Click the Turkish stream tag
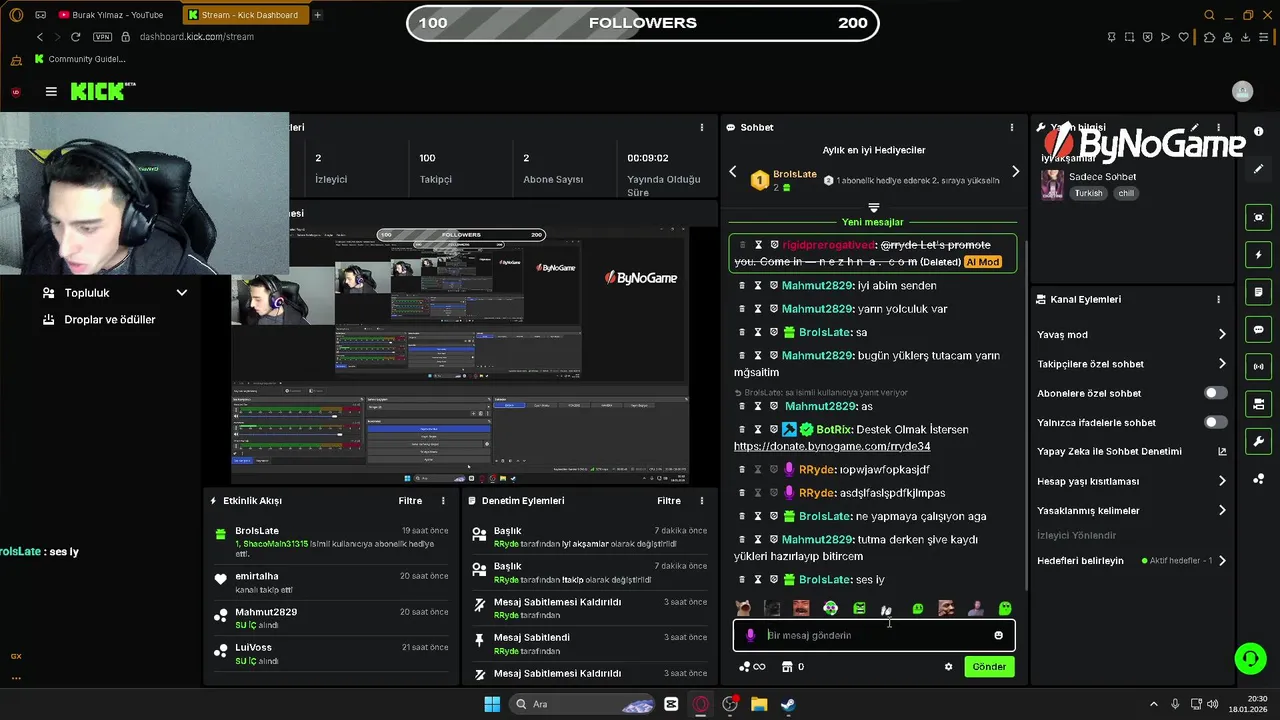 pos(1088,193)
